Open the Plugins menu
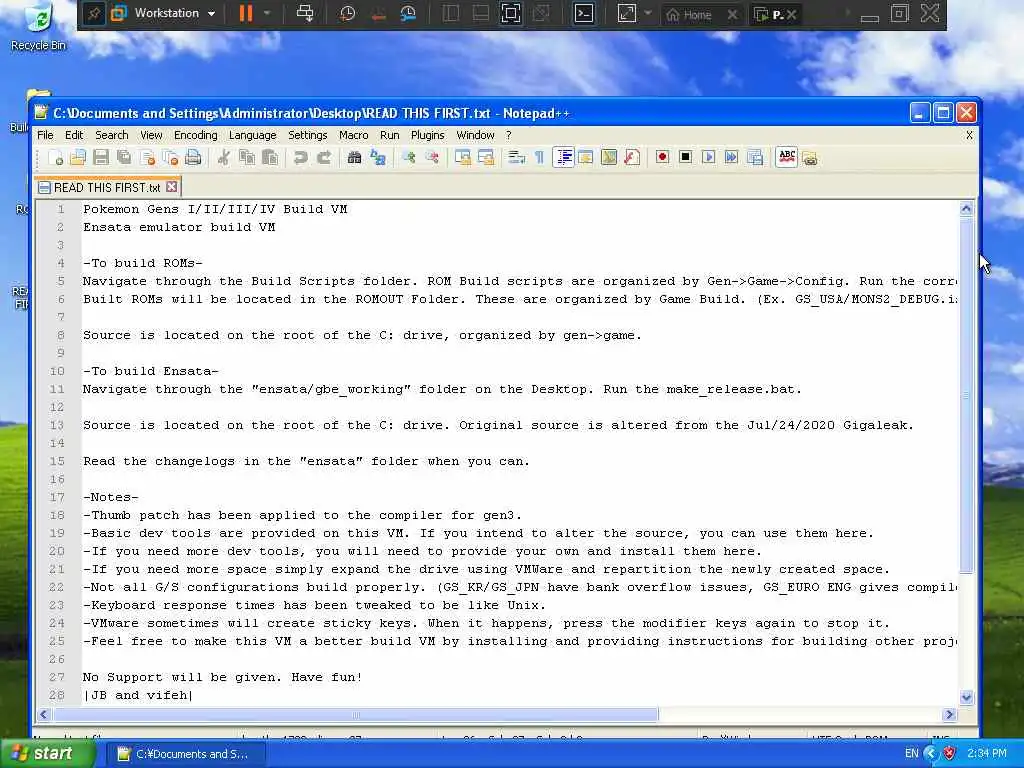 pyautogui.click(x=427, y=135)
